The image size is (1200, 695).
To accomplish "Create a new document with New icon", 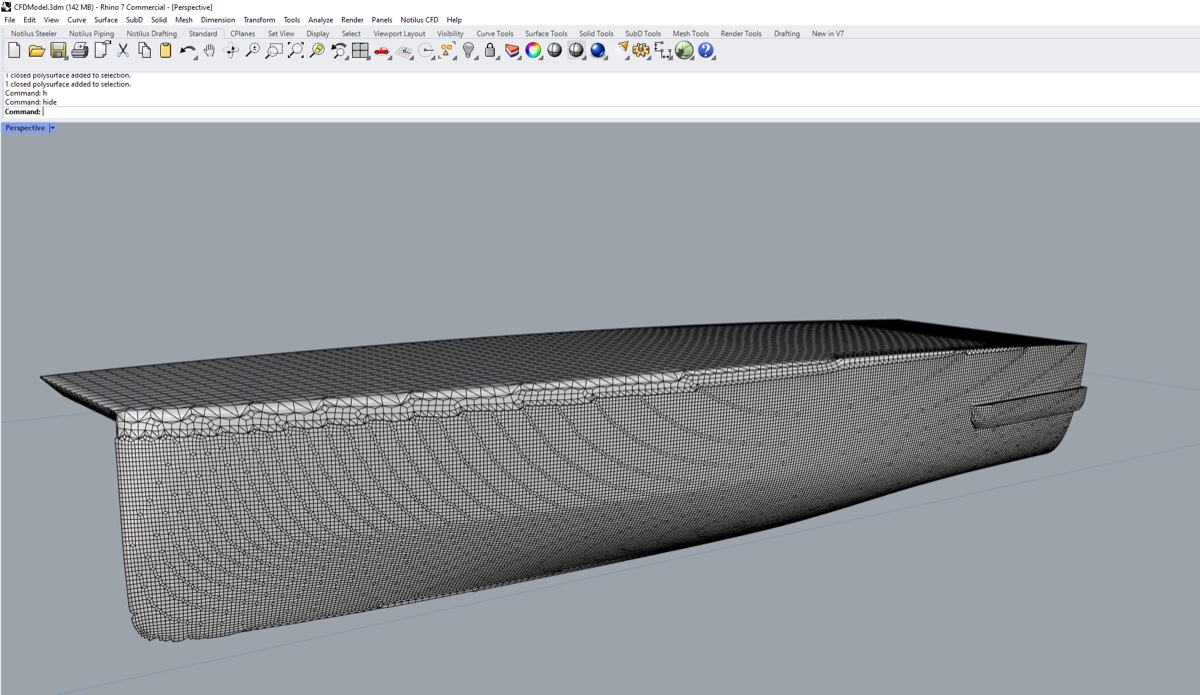I will click(14, 50).
